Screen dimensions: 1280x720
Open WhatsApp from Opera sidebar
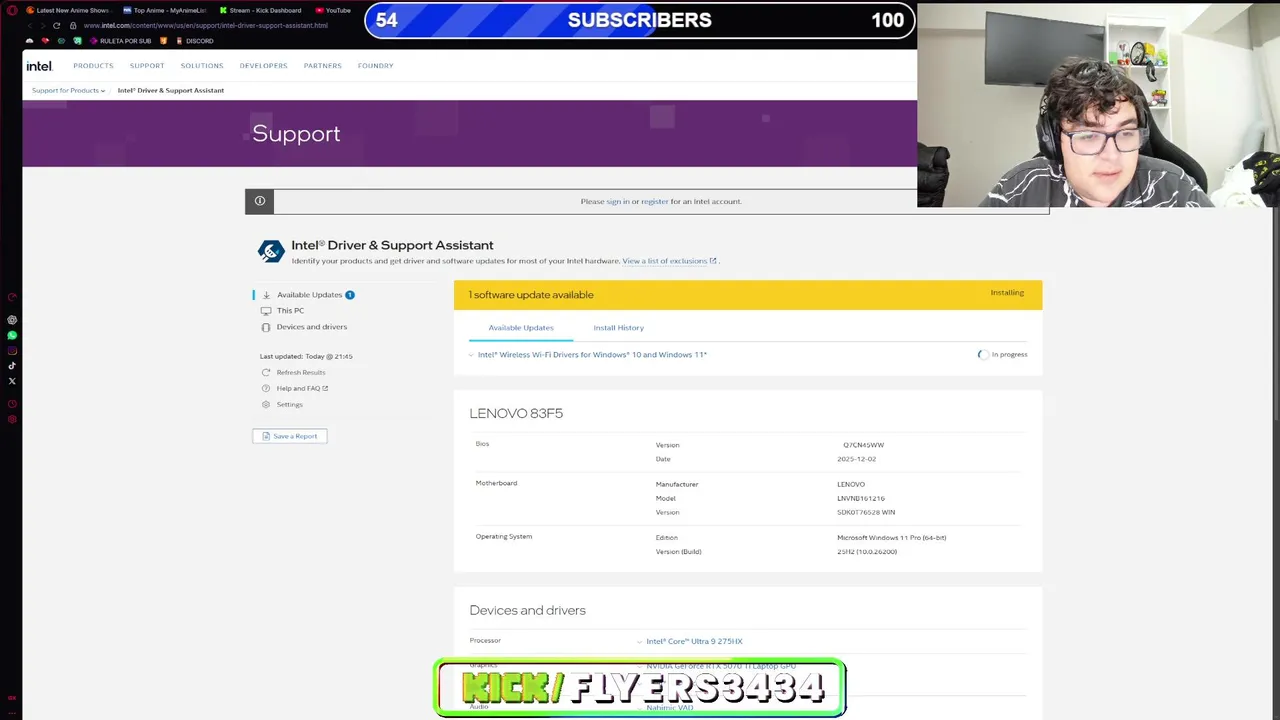click(x=12, y=335)
